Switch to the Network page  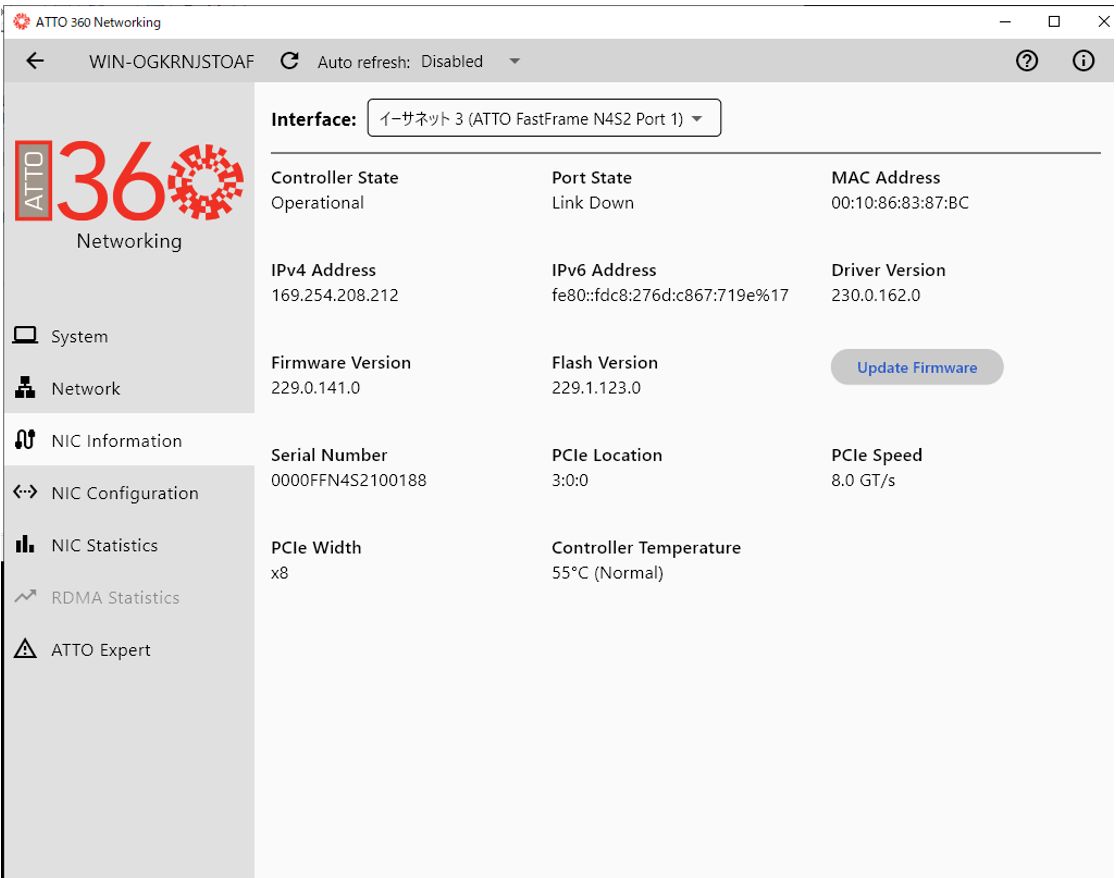129,388
